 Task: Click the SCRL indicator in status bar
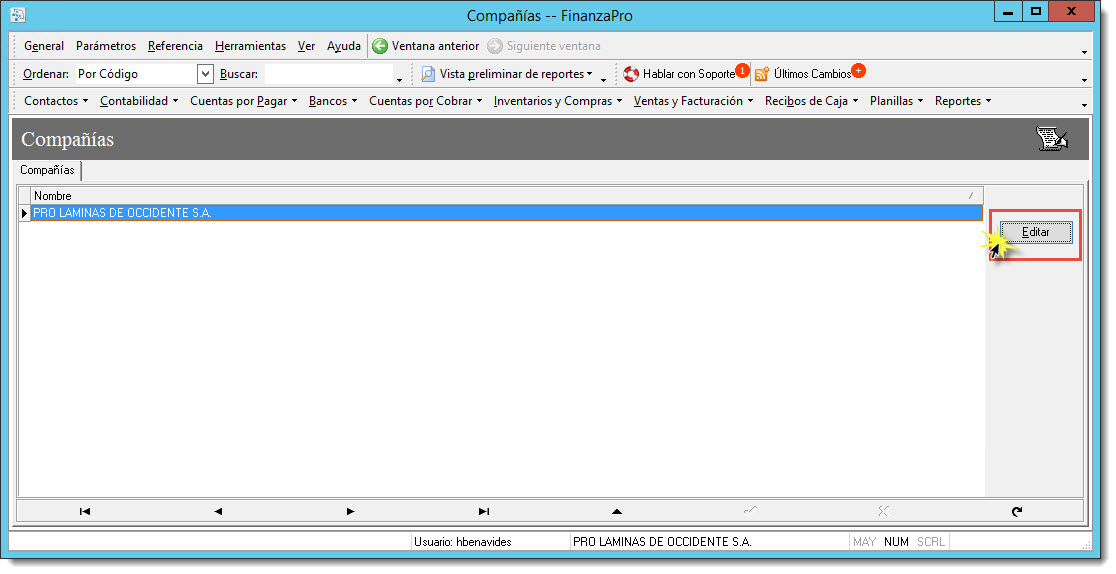(930, 542)
